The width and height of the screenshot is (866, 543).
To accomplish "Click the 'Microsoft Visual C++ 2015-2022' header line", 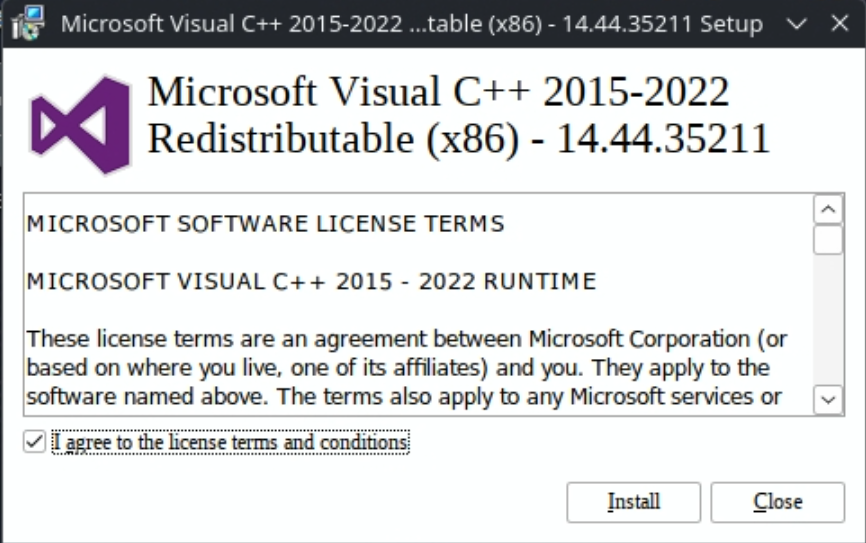I will (x=439, y=91).
